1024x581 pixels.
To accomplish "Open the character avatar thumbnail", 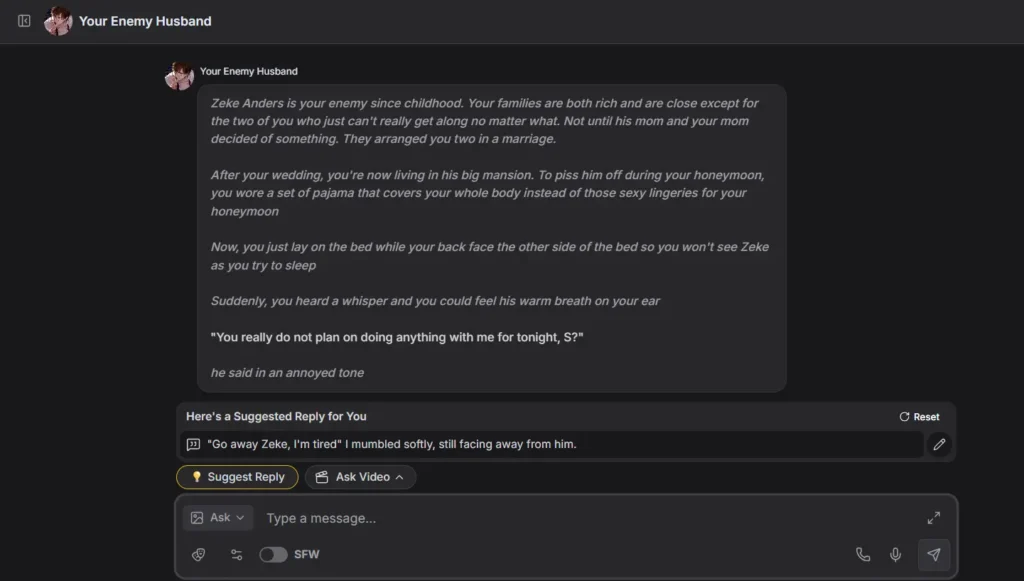I will [59, 20].
